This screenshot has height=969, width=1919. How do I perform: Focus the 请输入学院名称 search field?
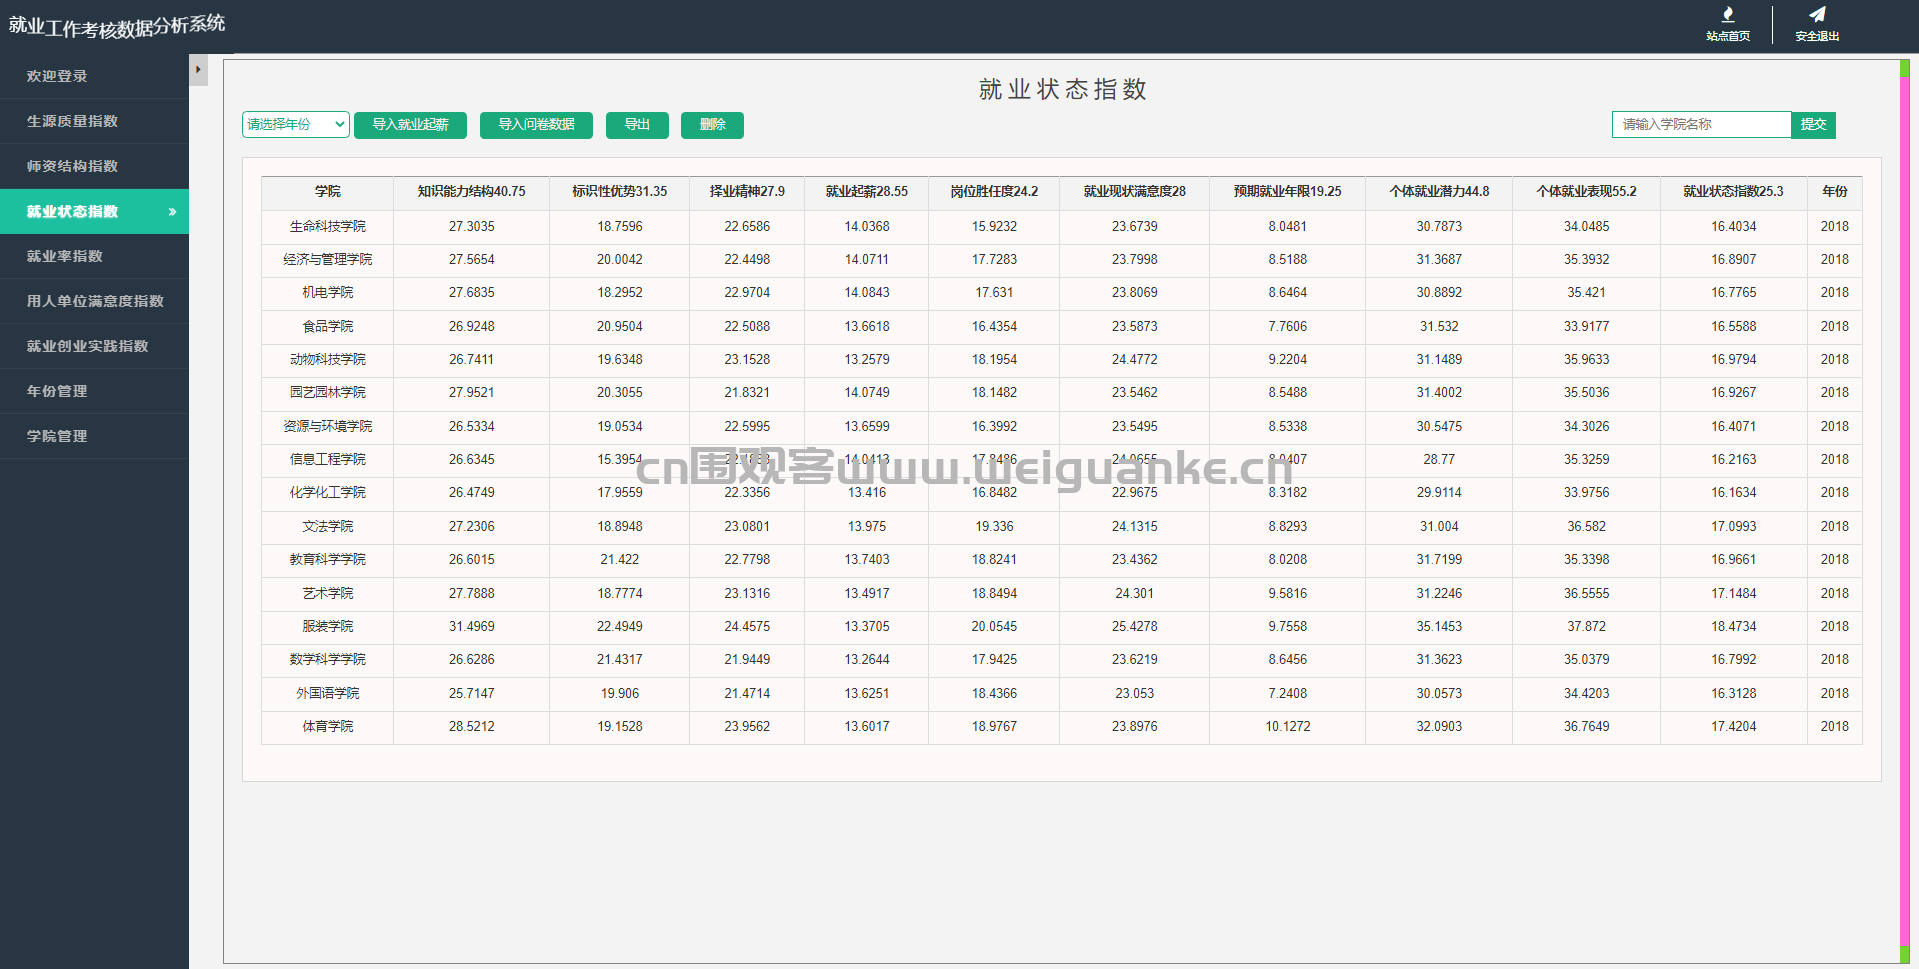[x=1701, y=124]
